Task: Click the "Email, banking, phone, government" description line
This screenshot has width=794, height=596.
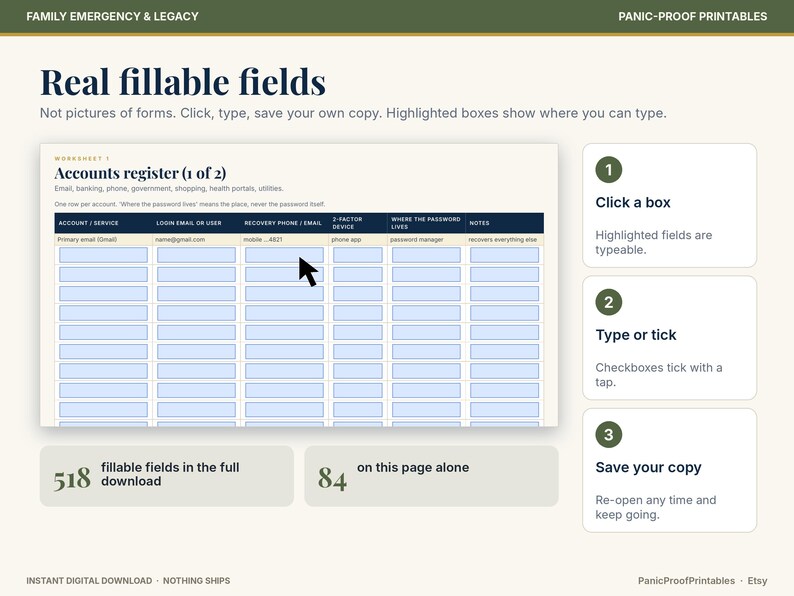Action: 169,188
